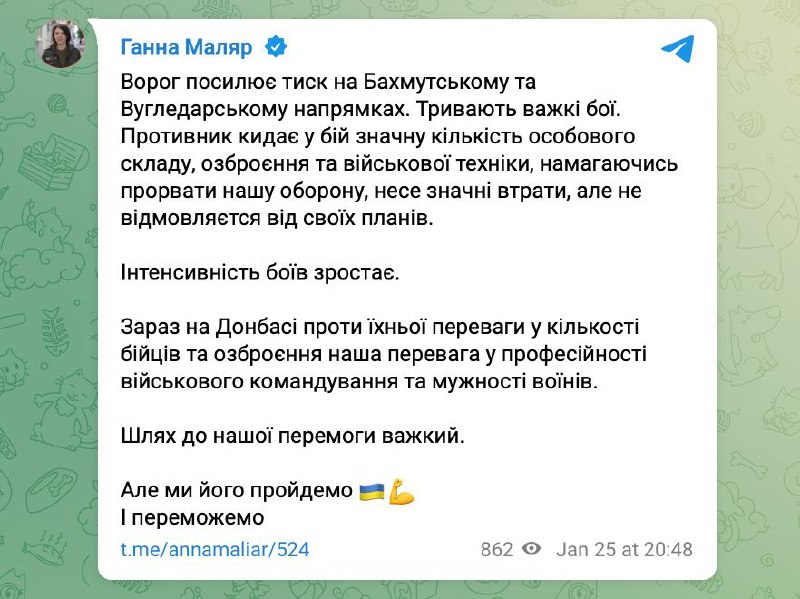Click the final line "І переможемо"
800x599 pixels.
pos(191,518)
